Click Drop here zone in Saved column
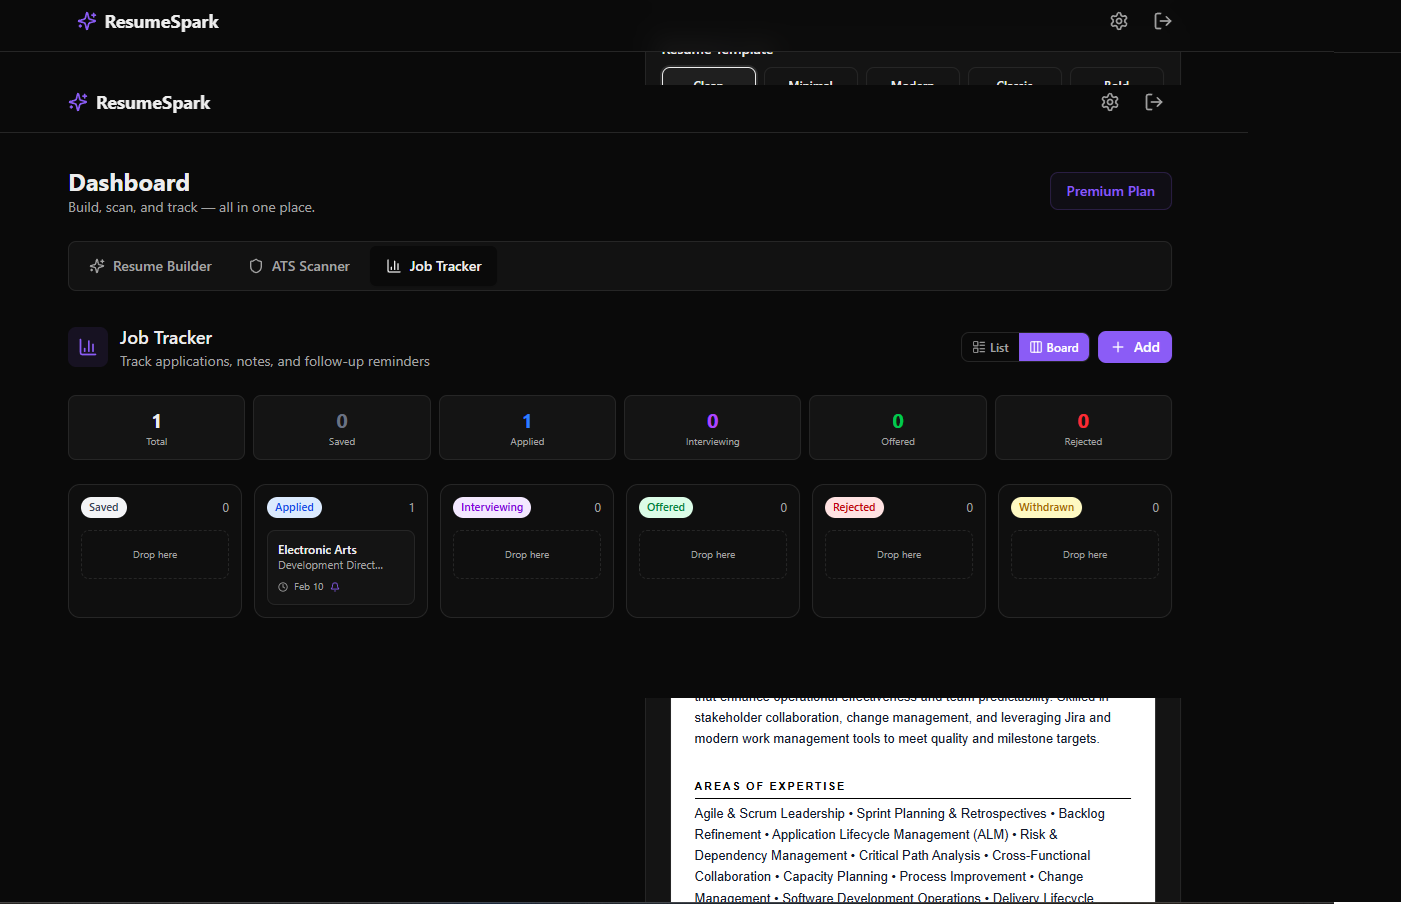The height and width of the screenshot is (904, 1401). point(155,554)
